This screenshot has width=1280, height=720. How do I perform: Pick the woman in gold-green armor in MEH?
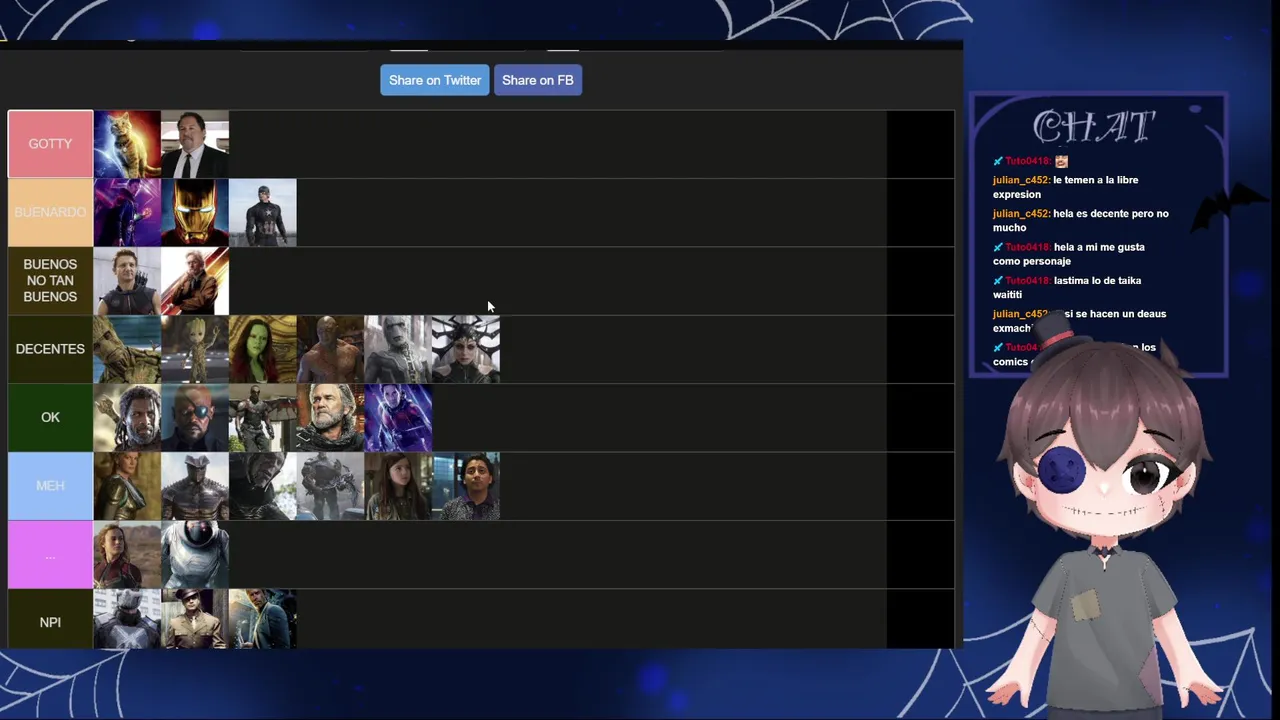[x=127, y=486]
